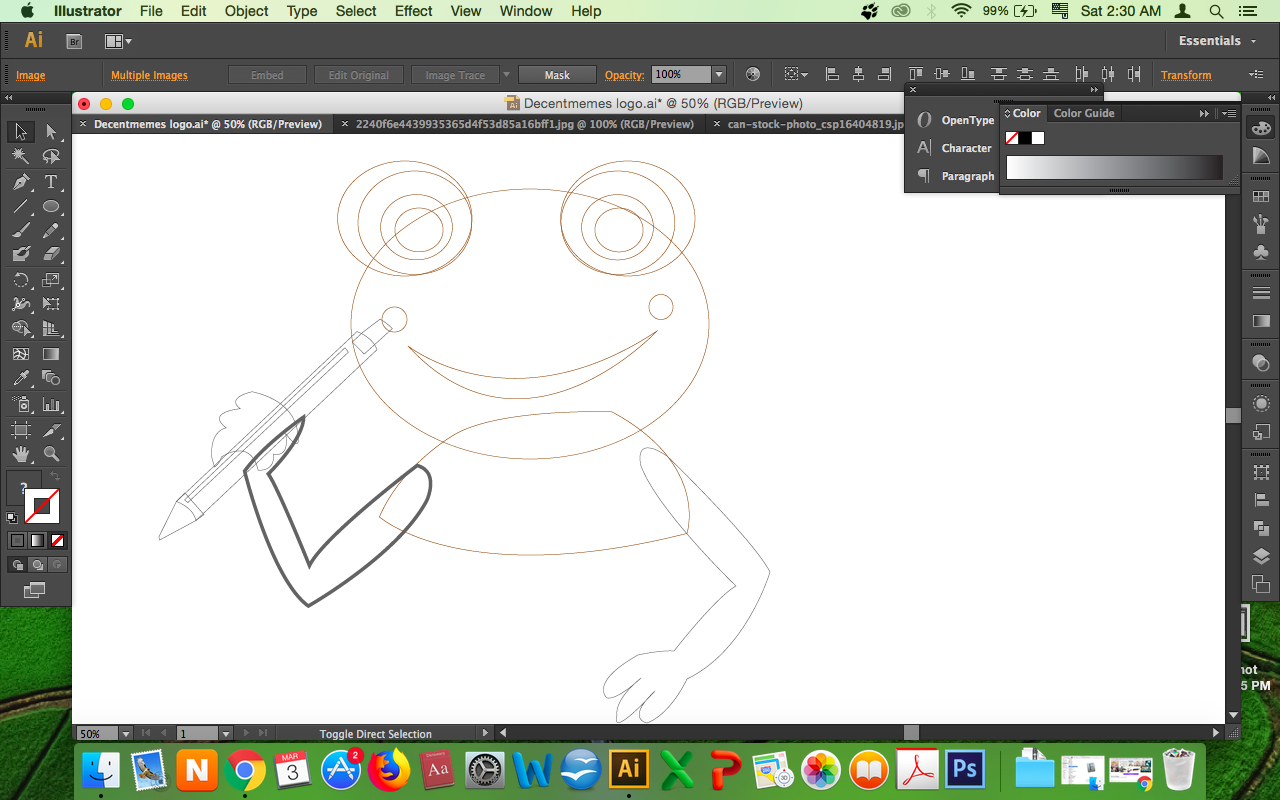The image size is (1280, 800).
Task: Select the Free Transform tool
Action: [51, 304]
